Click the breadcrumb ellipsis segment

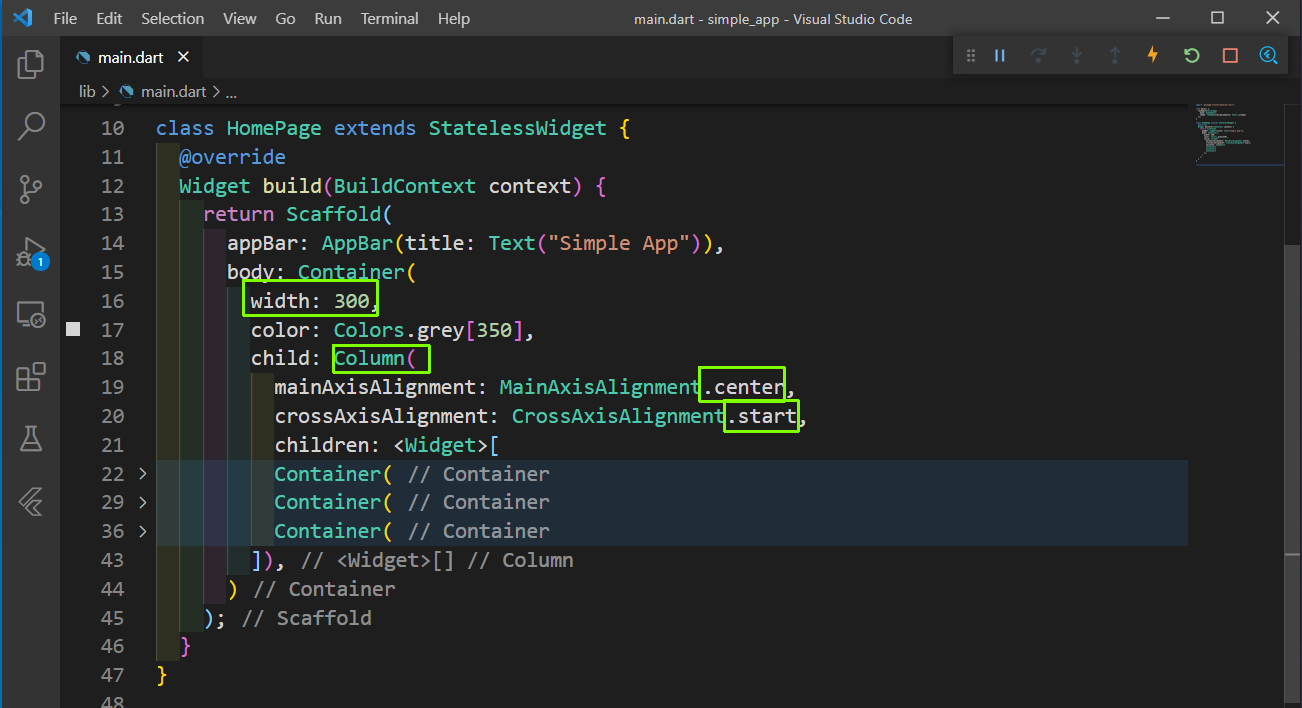pyautogui.click(x=231, y=92)
